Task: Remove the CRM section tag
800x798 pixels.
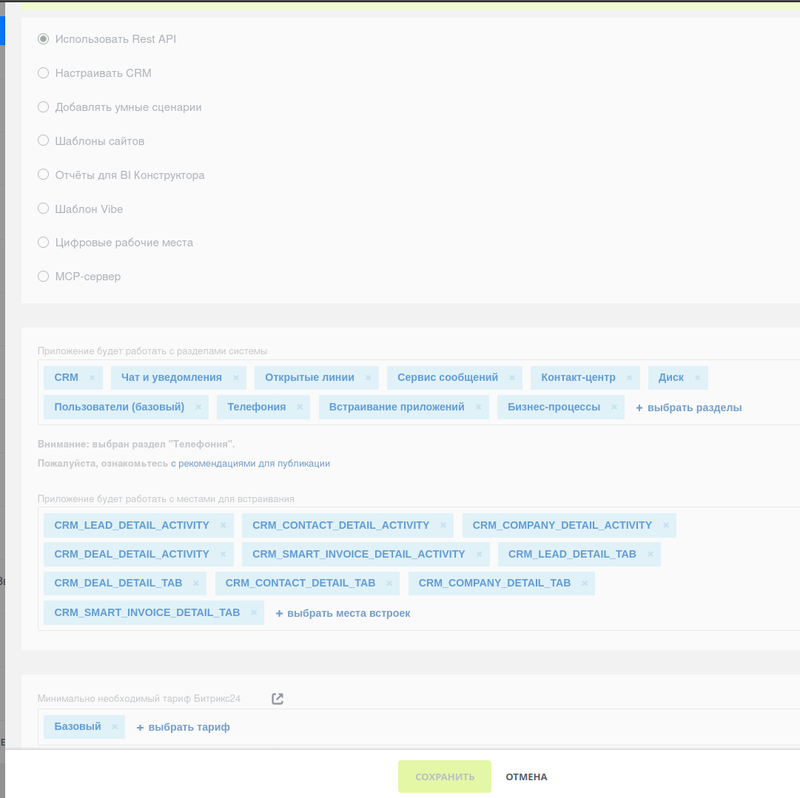Action: [92, 377]
